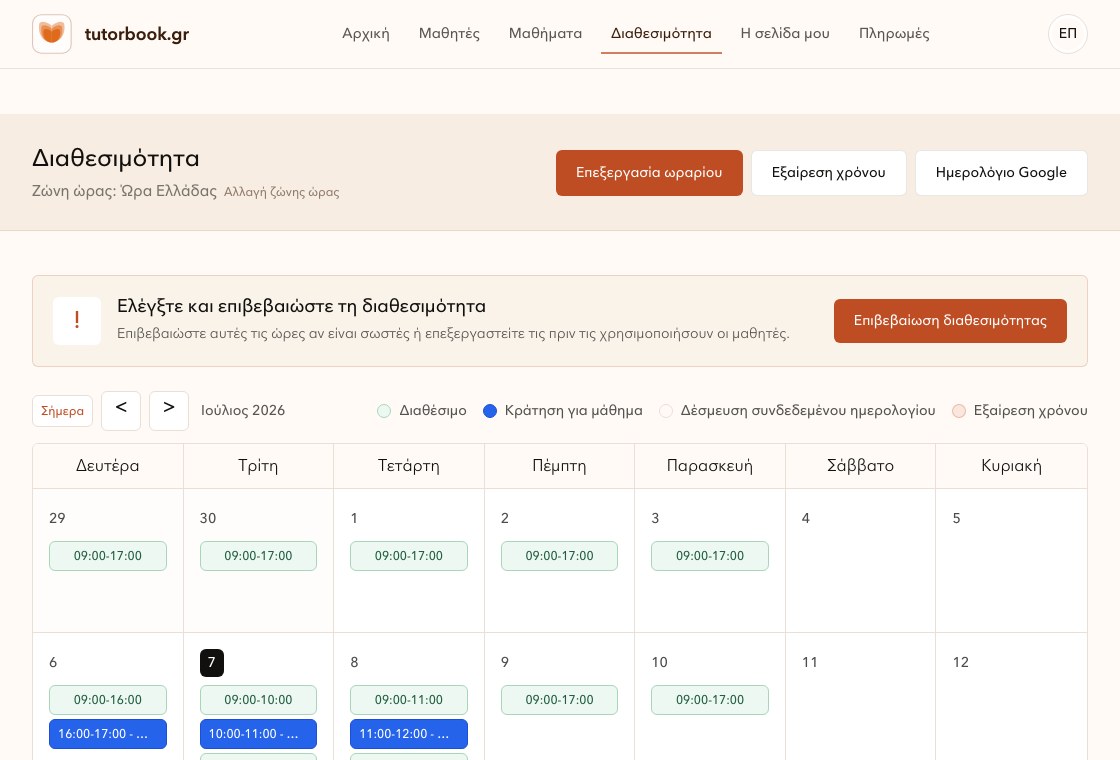Go to previous month arrow
1120x760 pixels.
pos(121,411)
